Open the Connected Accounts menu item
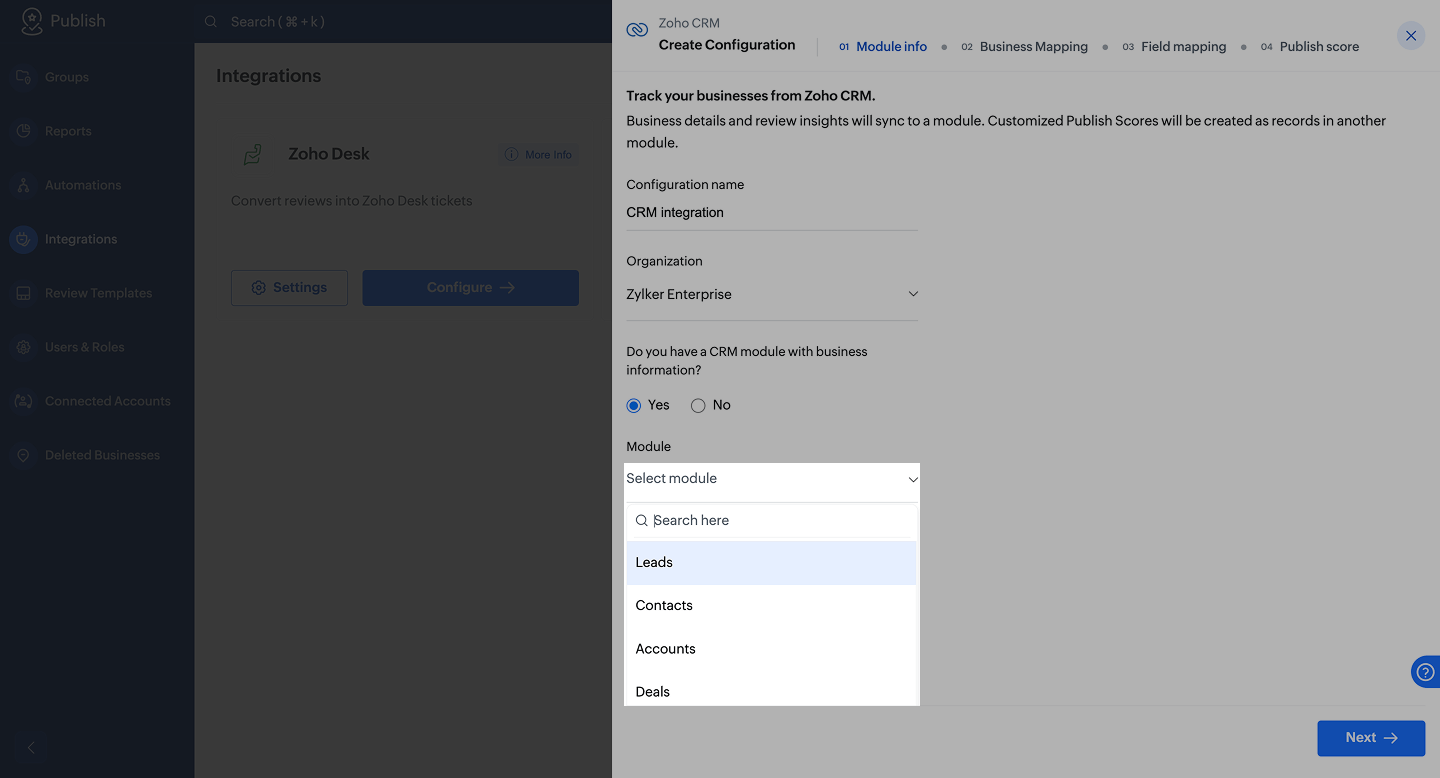The width and height of the screenshot is (1440, 778). [x=108, y=401]
